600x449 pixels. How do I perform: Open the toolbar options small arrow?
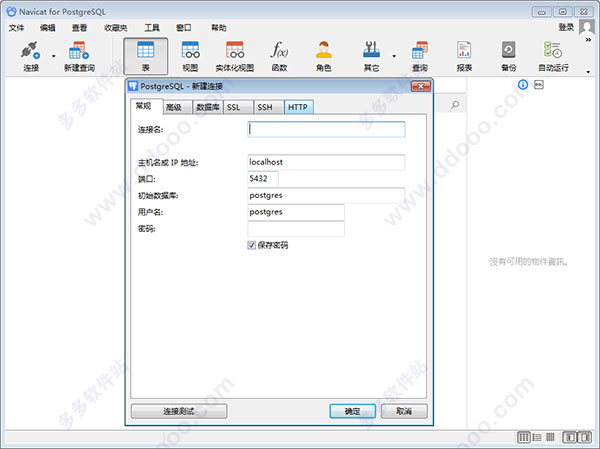pos(588,72)
